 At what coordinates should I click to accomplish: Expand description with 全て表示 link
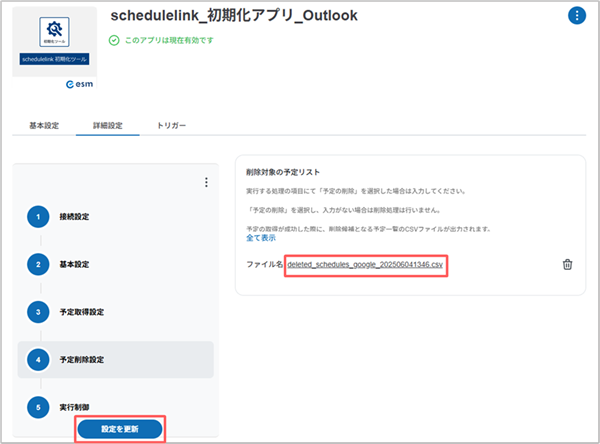click(261, 238)
